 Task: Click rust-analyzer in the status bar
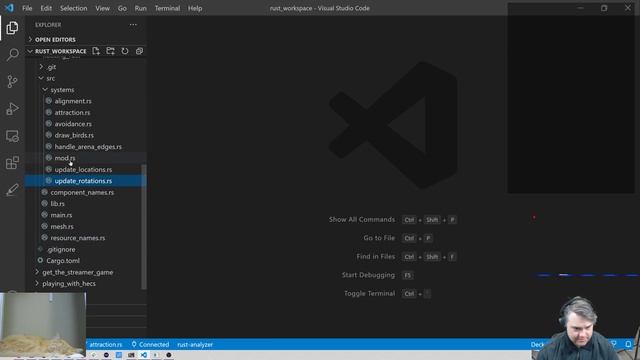(195, 344)
